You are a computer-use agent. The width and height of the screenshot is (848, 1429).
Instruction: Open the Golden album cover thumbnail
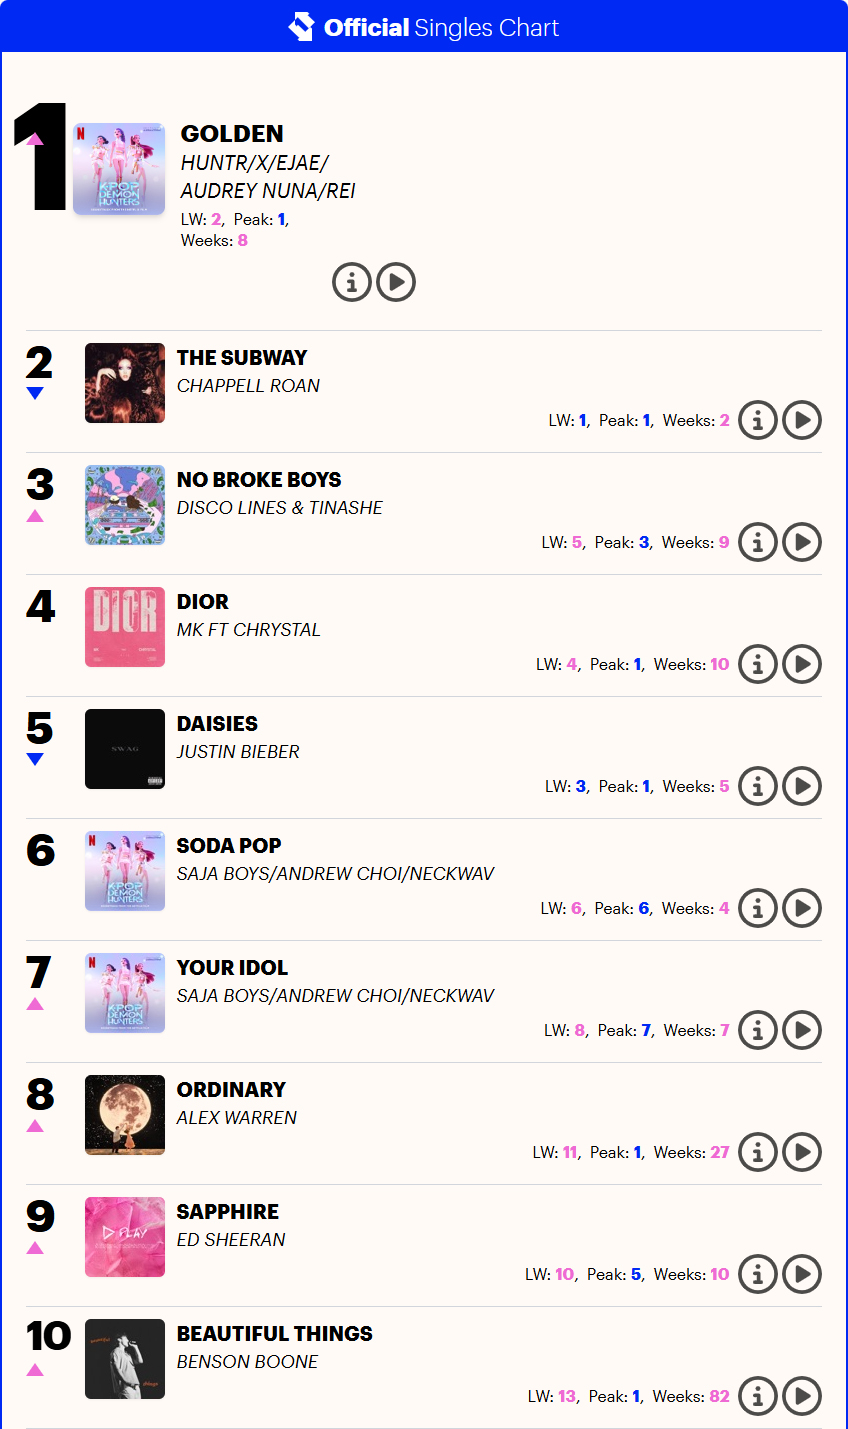(x=119, y=169)
